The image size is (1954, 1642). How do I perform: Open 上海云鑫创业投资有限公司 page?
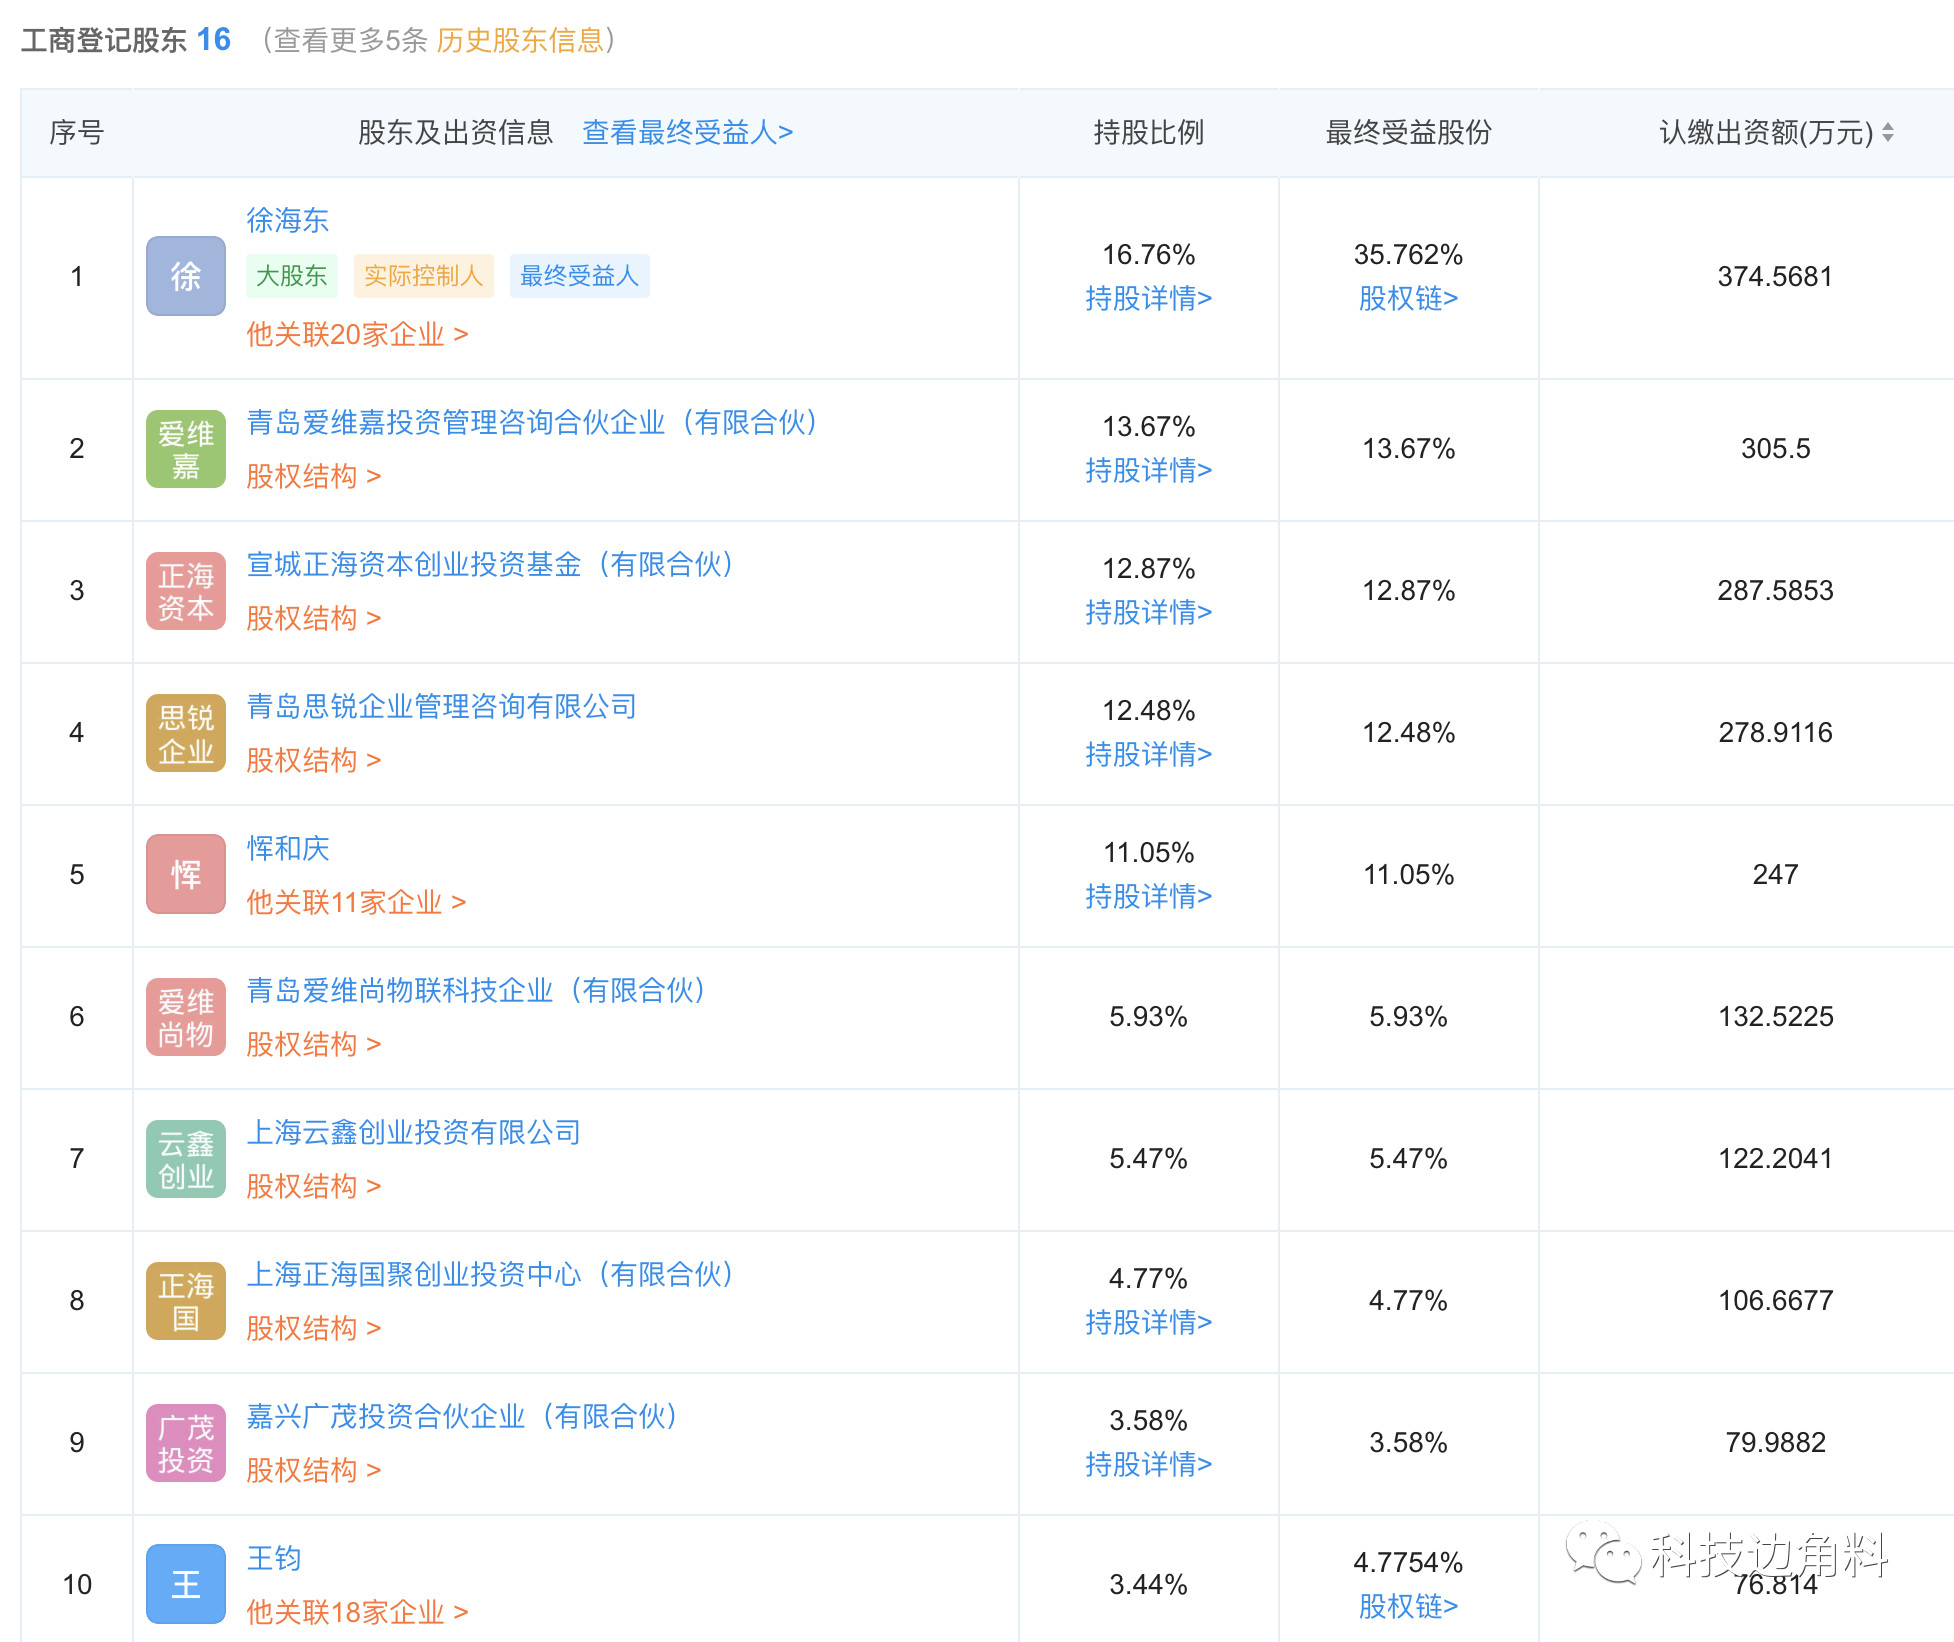point(414,1132)
